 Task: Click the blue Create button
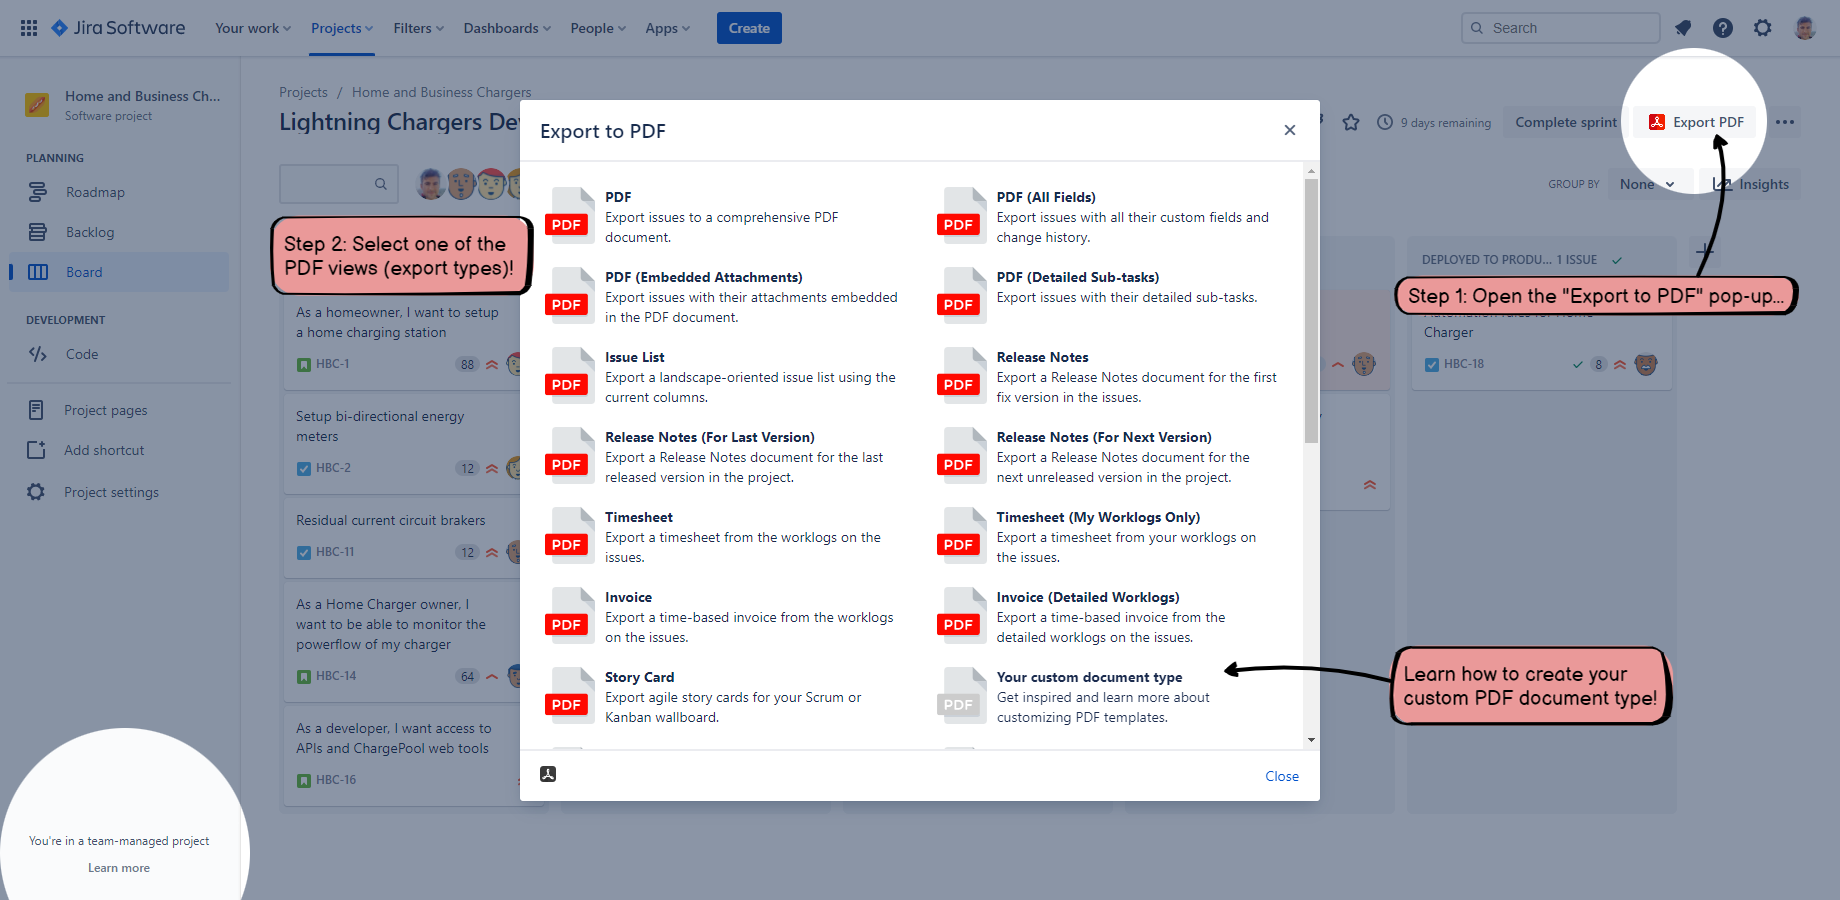point(749,28)
